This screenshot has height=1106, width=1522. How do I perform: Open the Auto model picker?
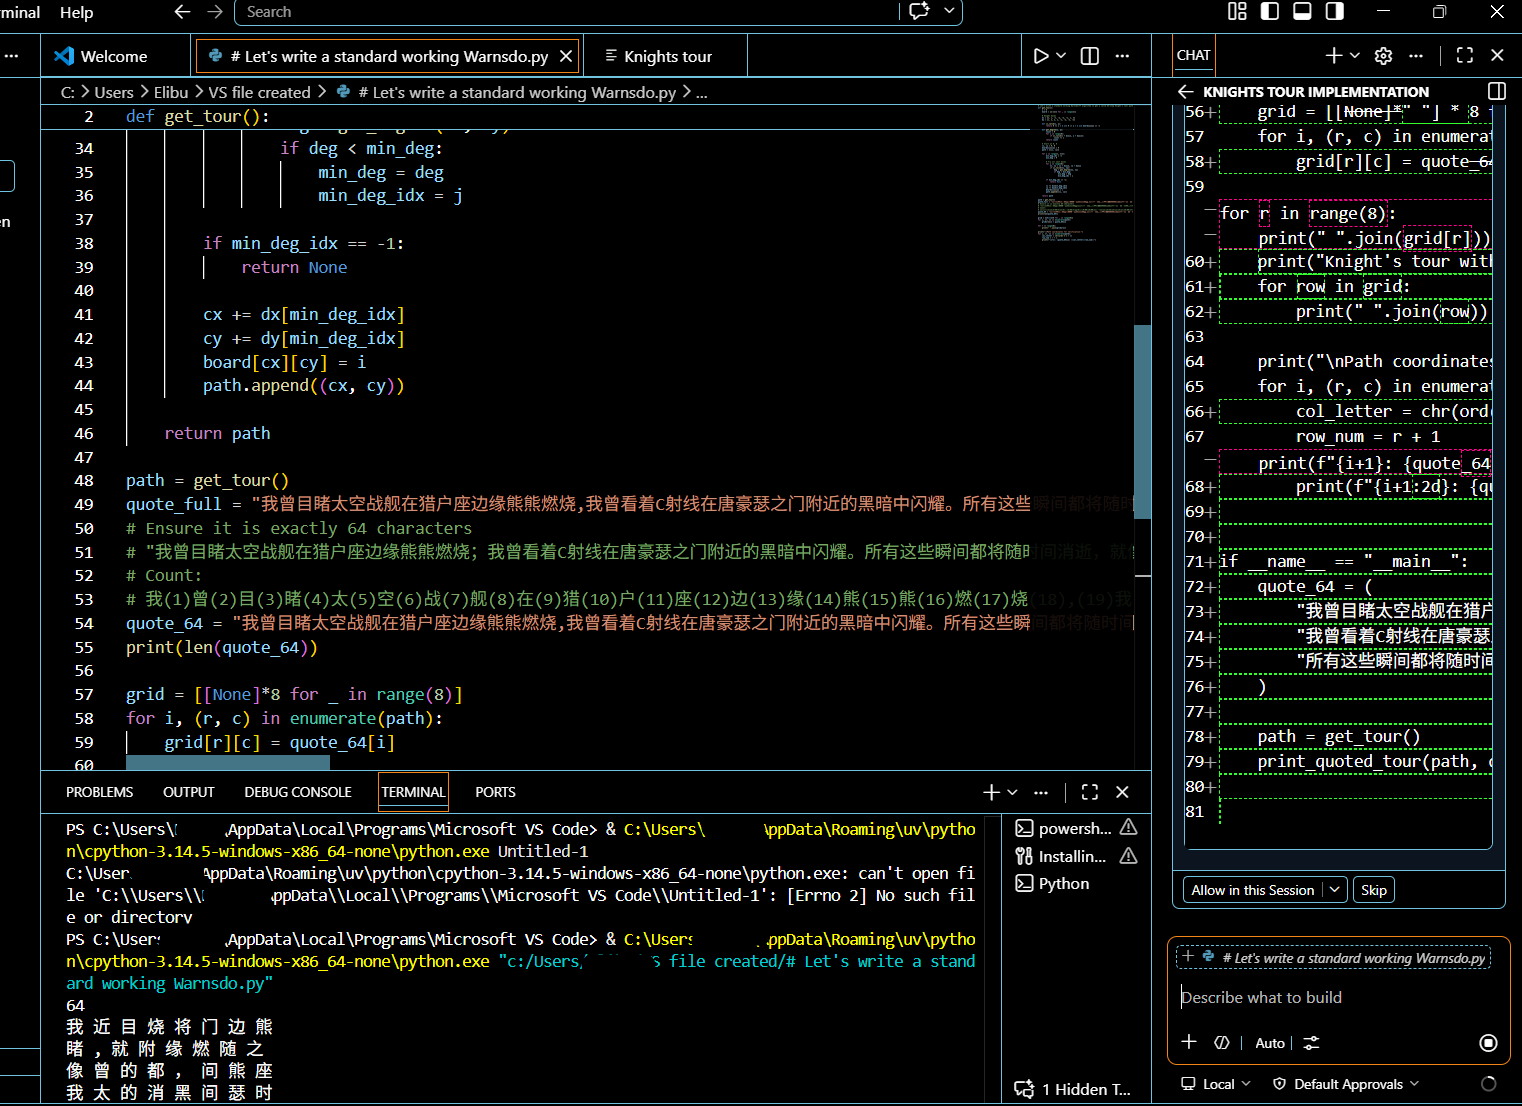point(1270,1043)
